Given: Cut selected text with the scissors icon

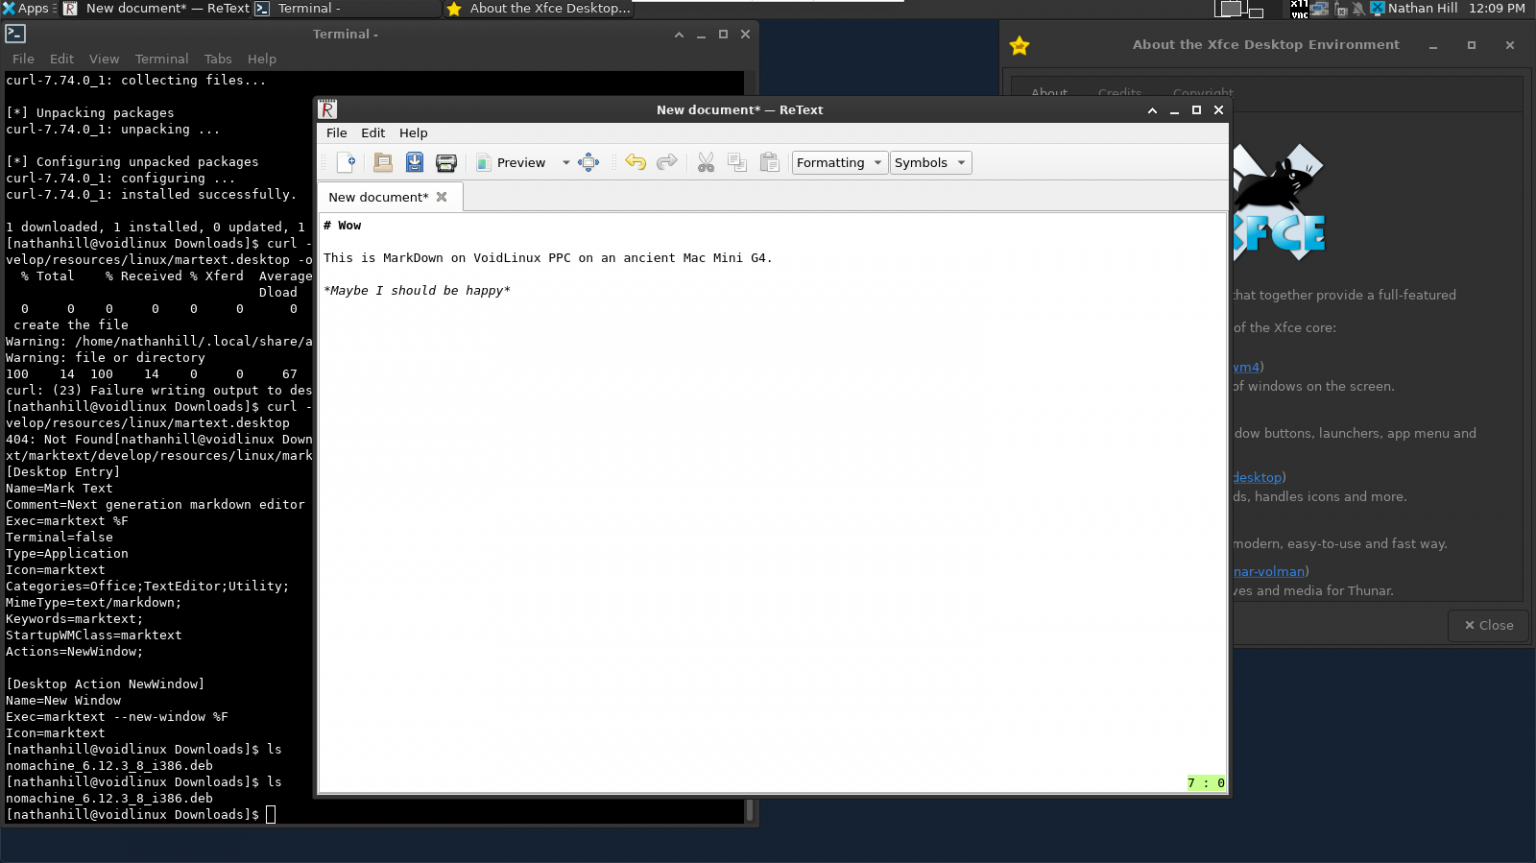Looking at the screenshot, I should (705, 162).
